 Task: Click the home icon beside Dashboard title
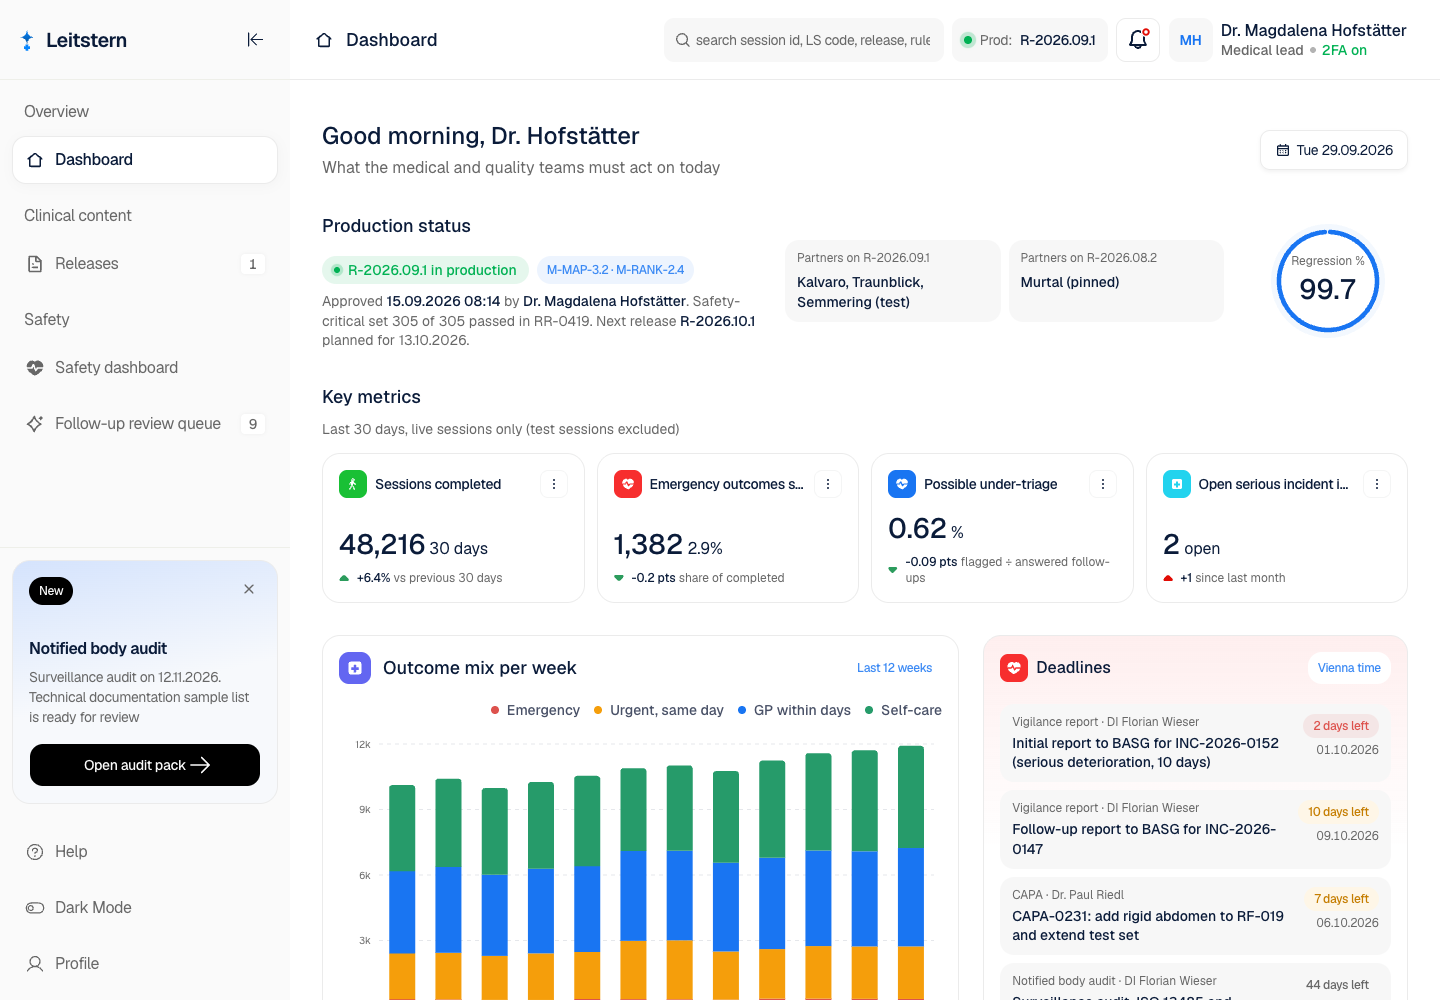324,40
